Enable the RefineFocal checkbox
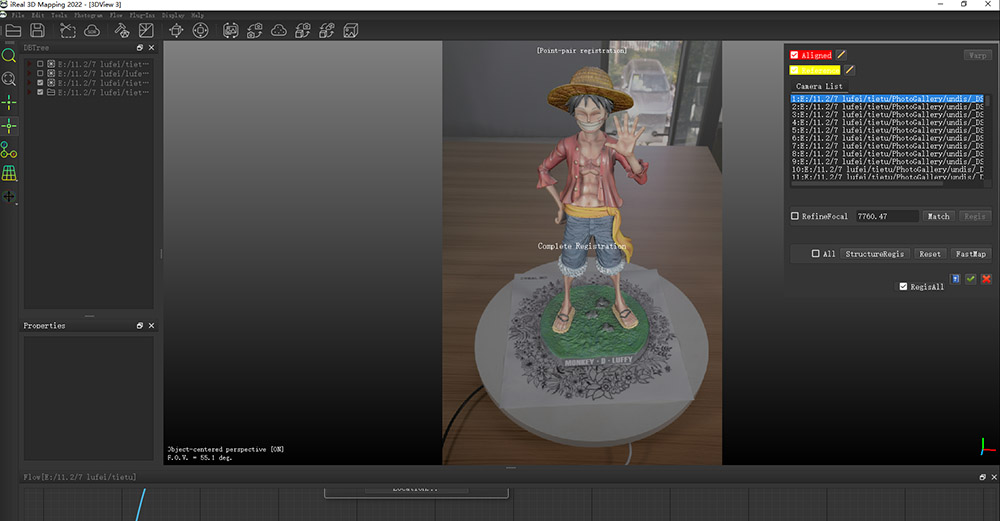This screenshot has height=521, width=1000. tap(795, 216)
